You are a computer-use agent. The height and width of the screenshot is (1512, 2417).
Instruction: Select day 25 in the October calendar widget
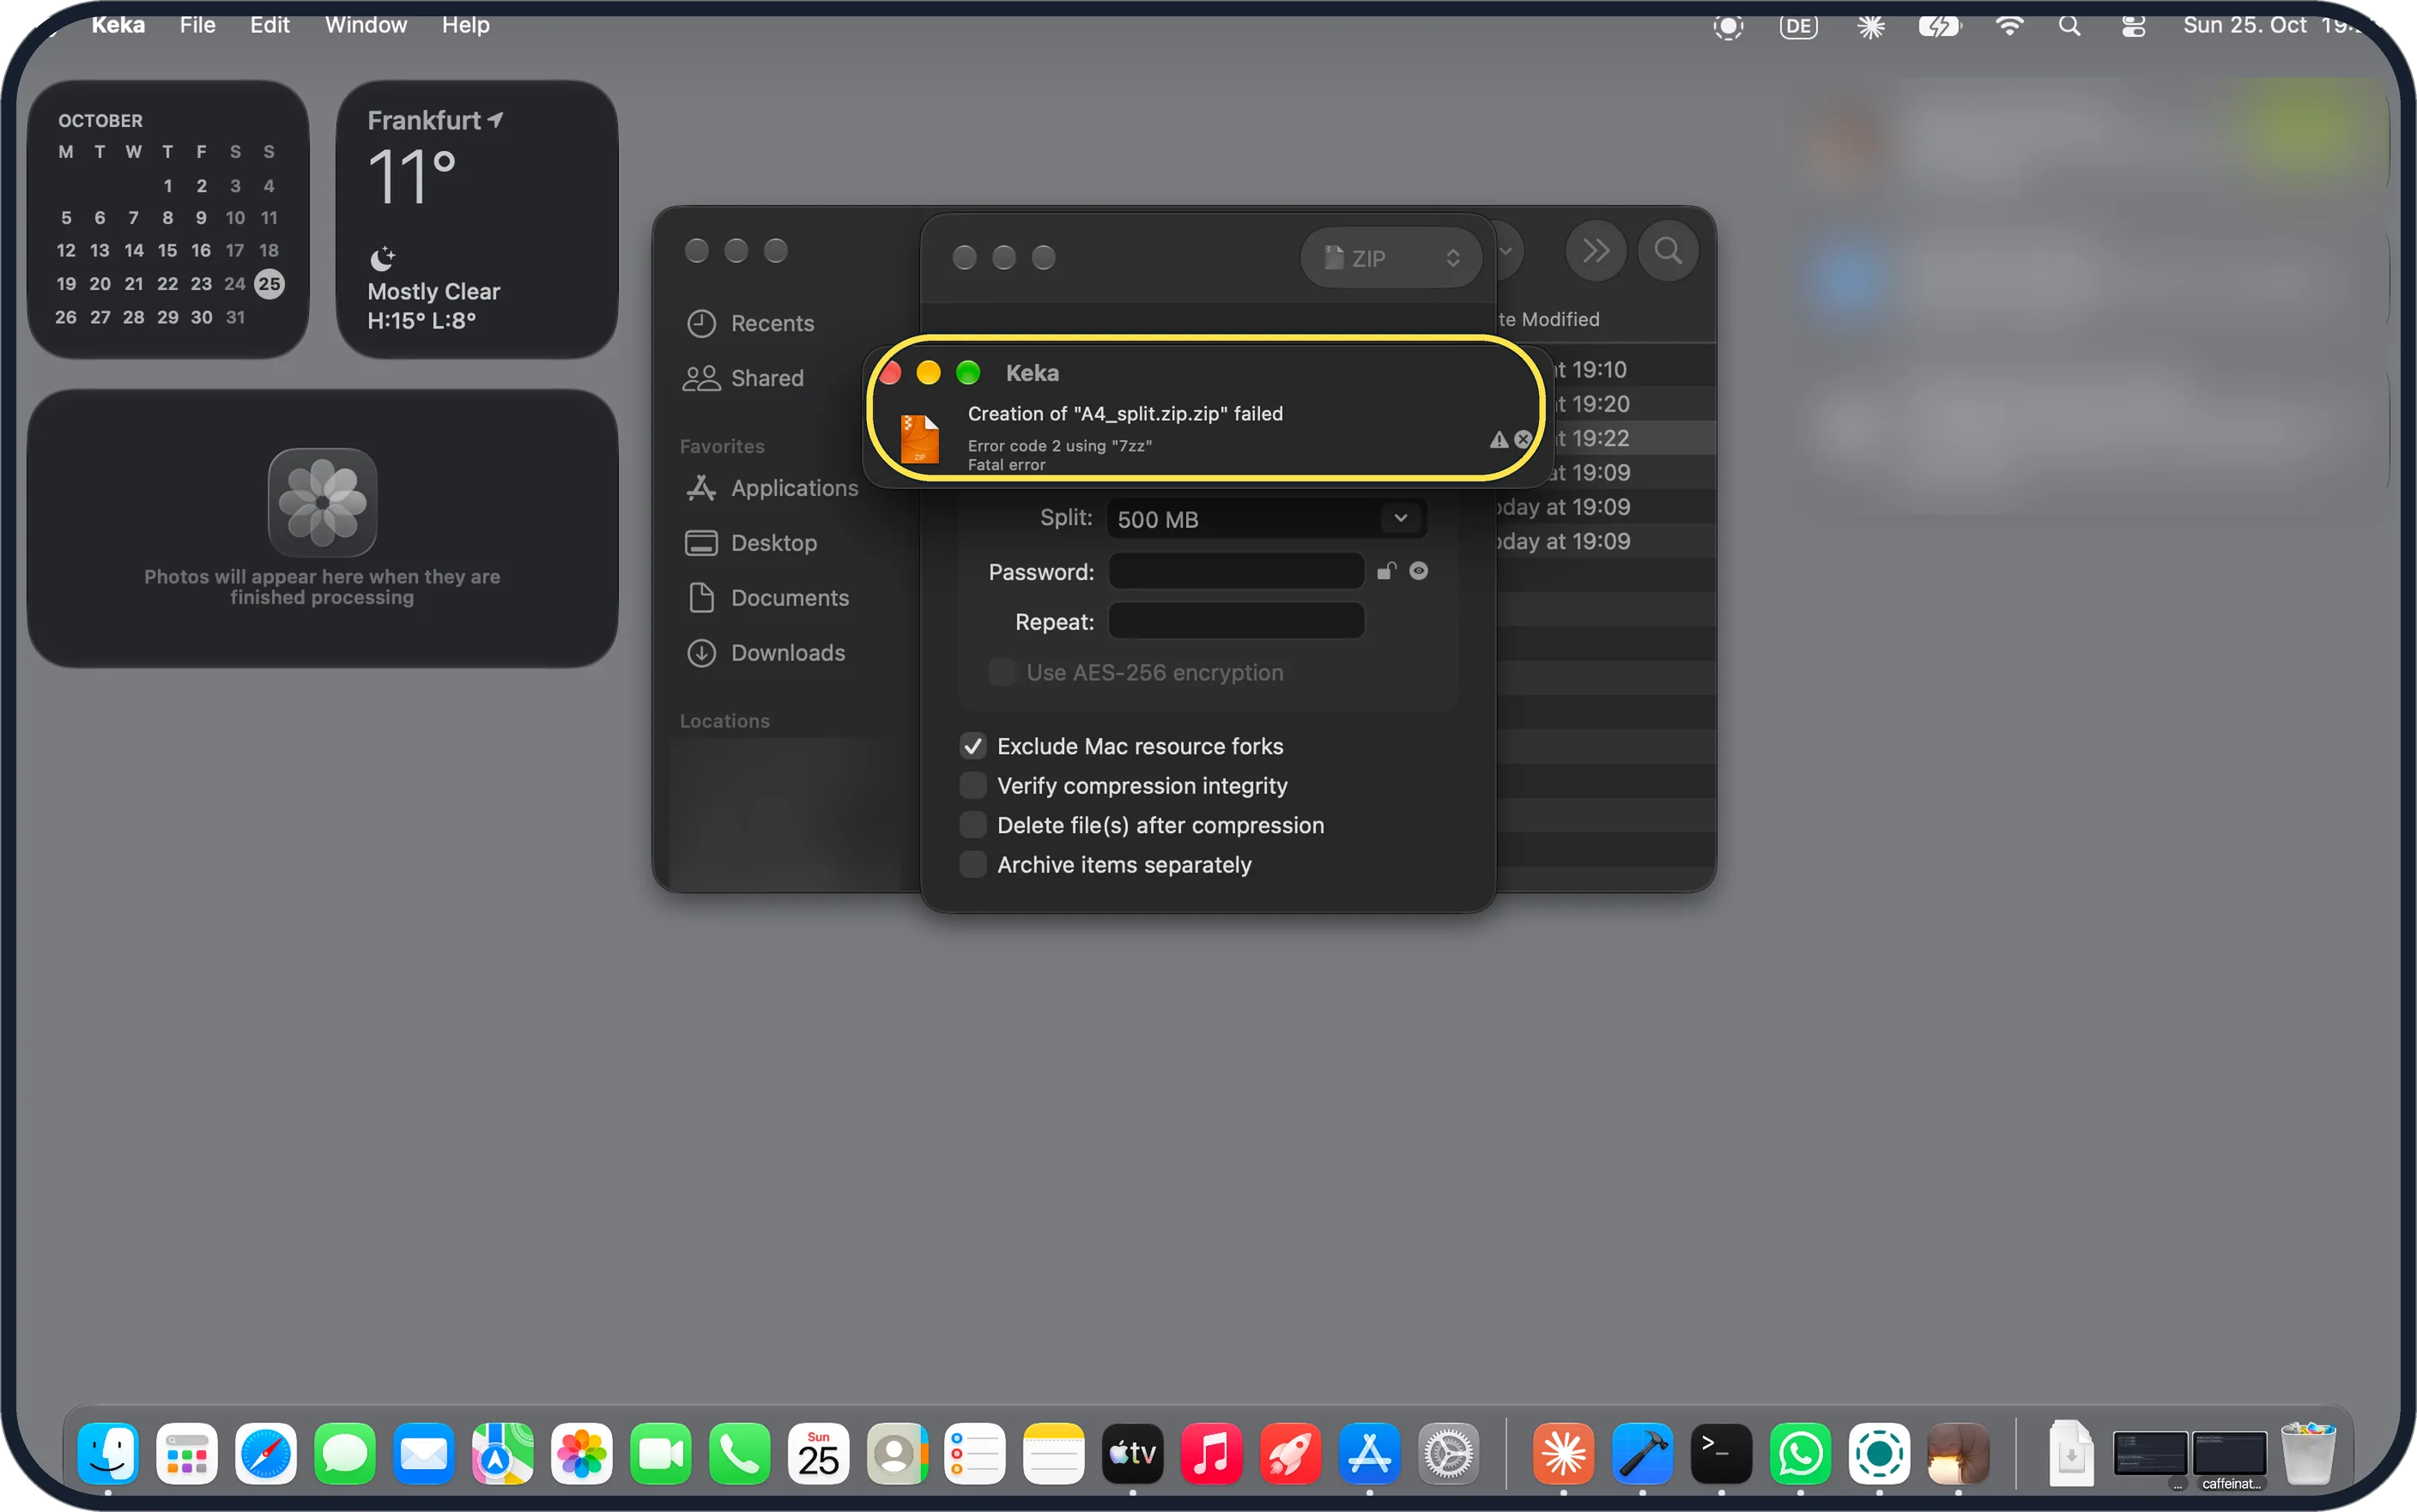(269, 284)
